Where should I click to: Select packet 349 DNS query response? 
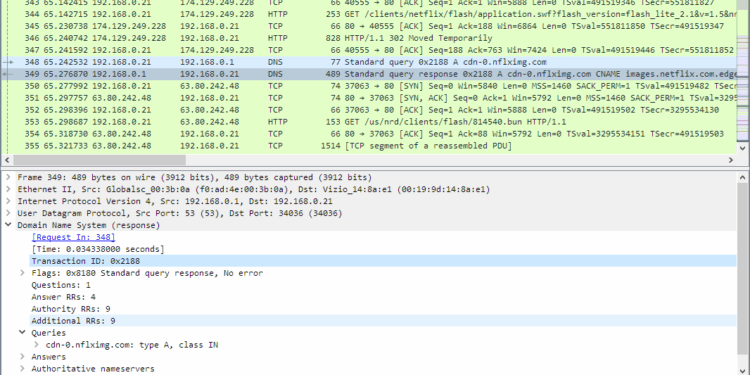pos(368,74)
